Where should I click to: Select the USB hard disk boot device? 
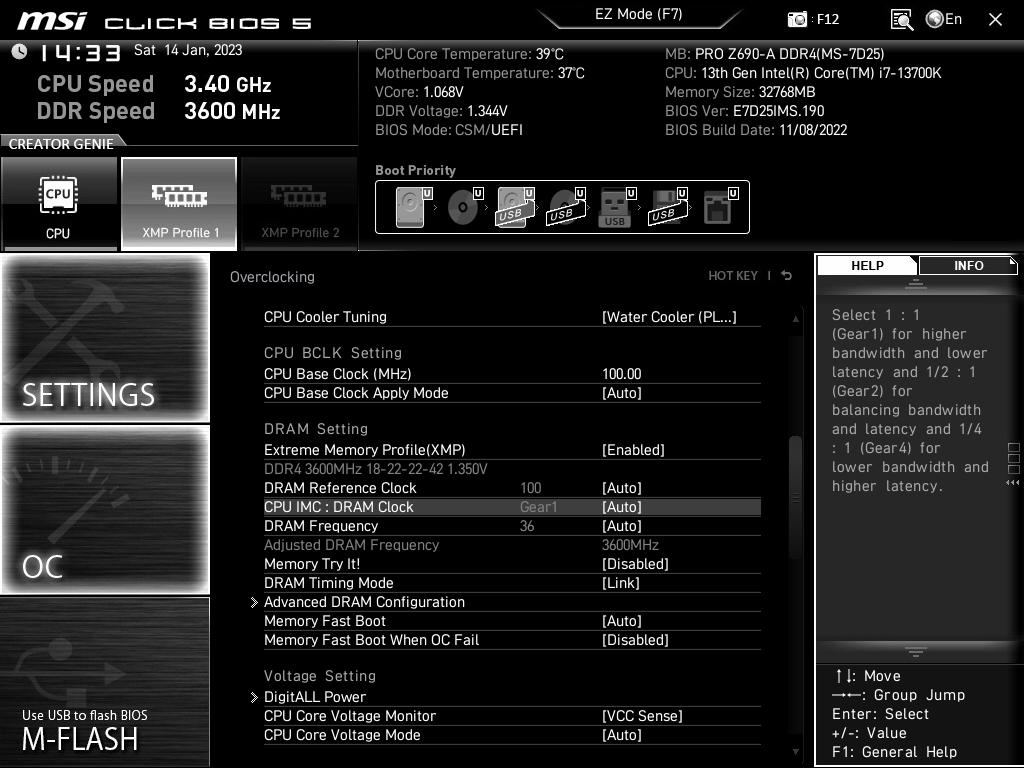point(515,207)
